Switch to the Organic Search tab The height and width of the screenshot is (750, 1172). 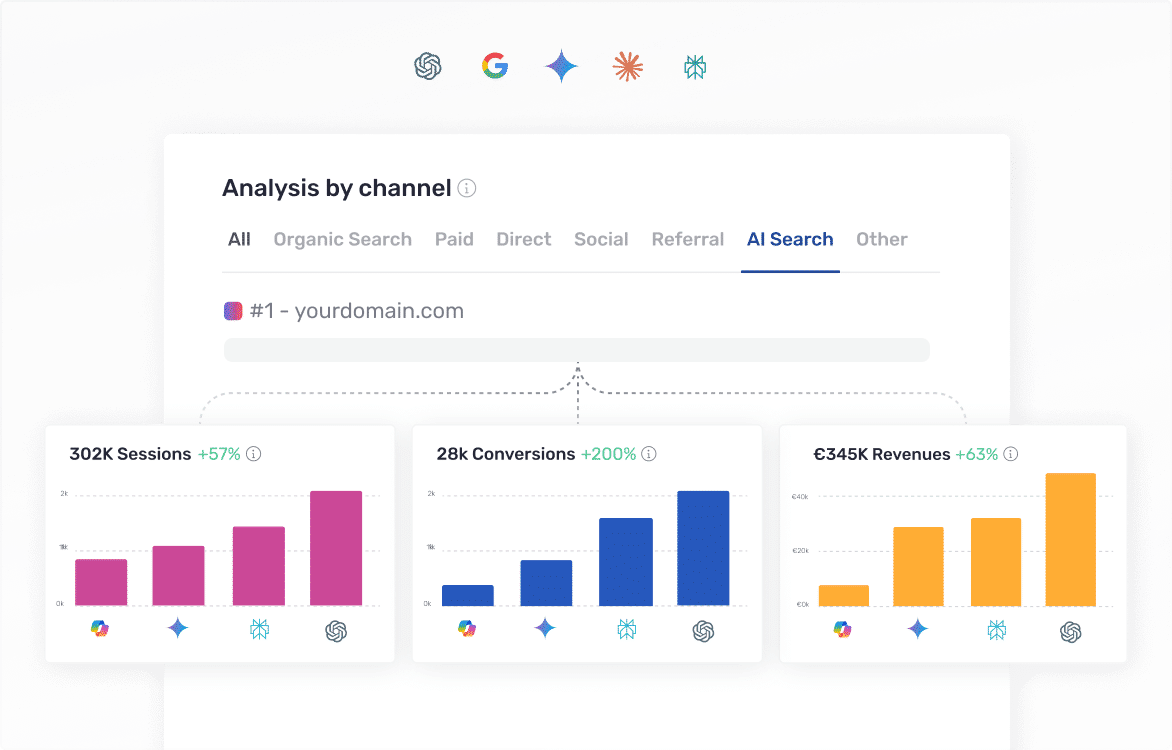(x=342, y=239)
